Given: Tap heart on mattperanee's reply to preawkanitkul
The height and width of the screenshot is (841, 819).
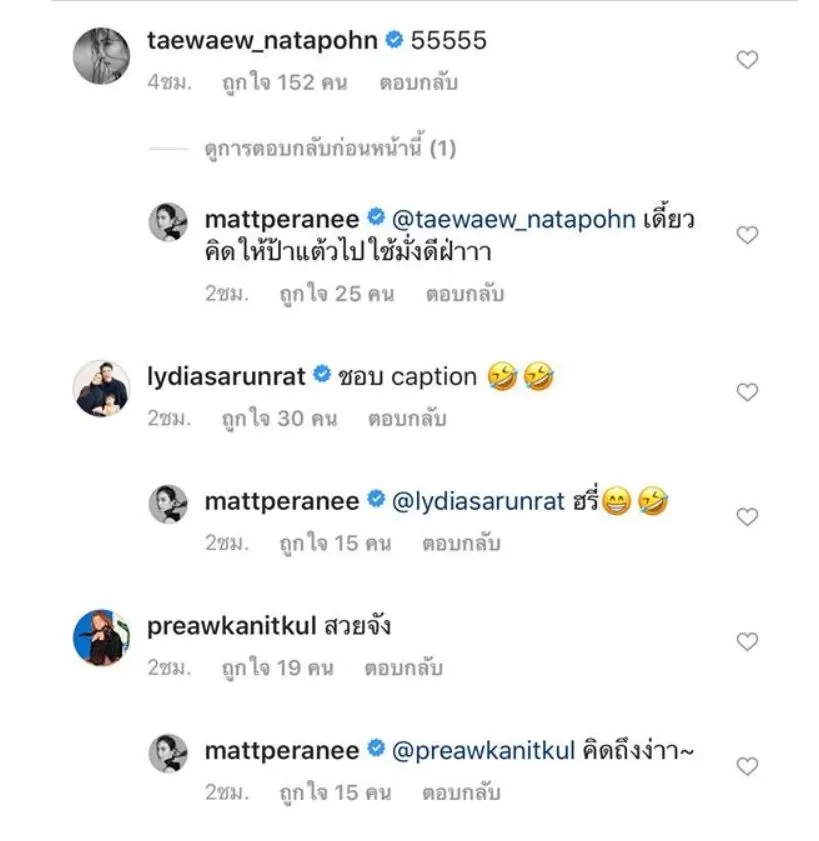Looking at the screenshot, I should coord(747,766).
